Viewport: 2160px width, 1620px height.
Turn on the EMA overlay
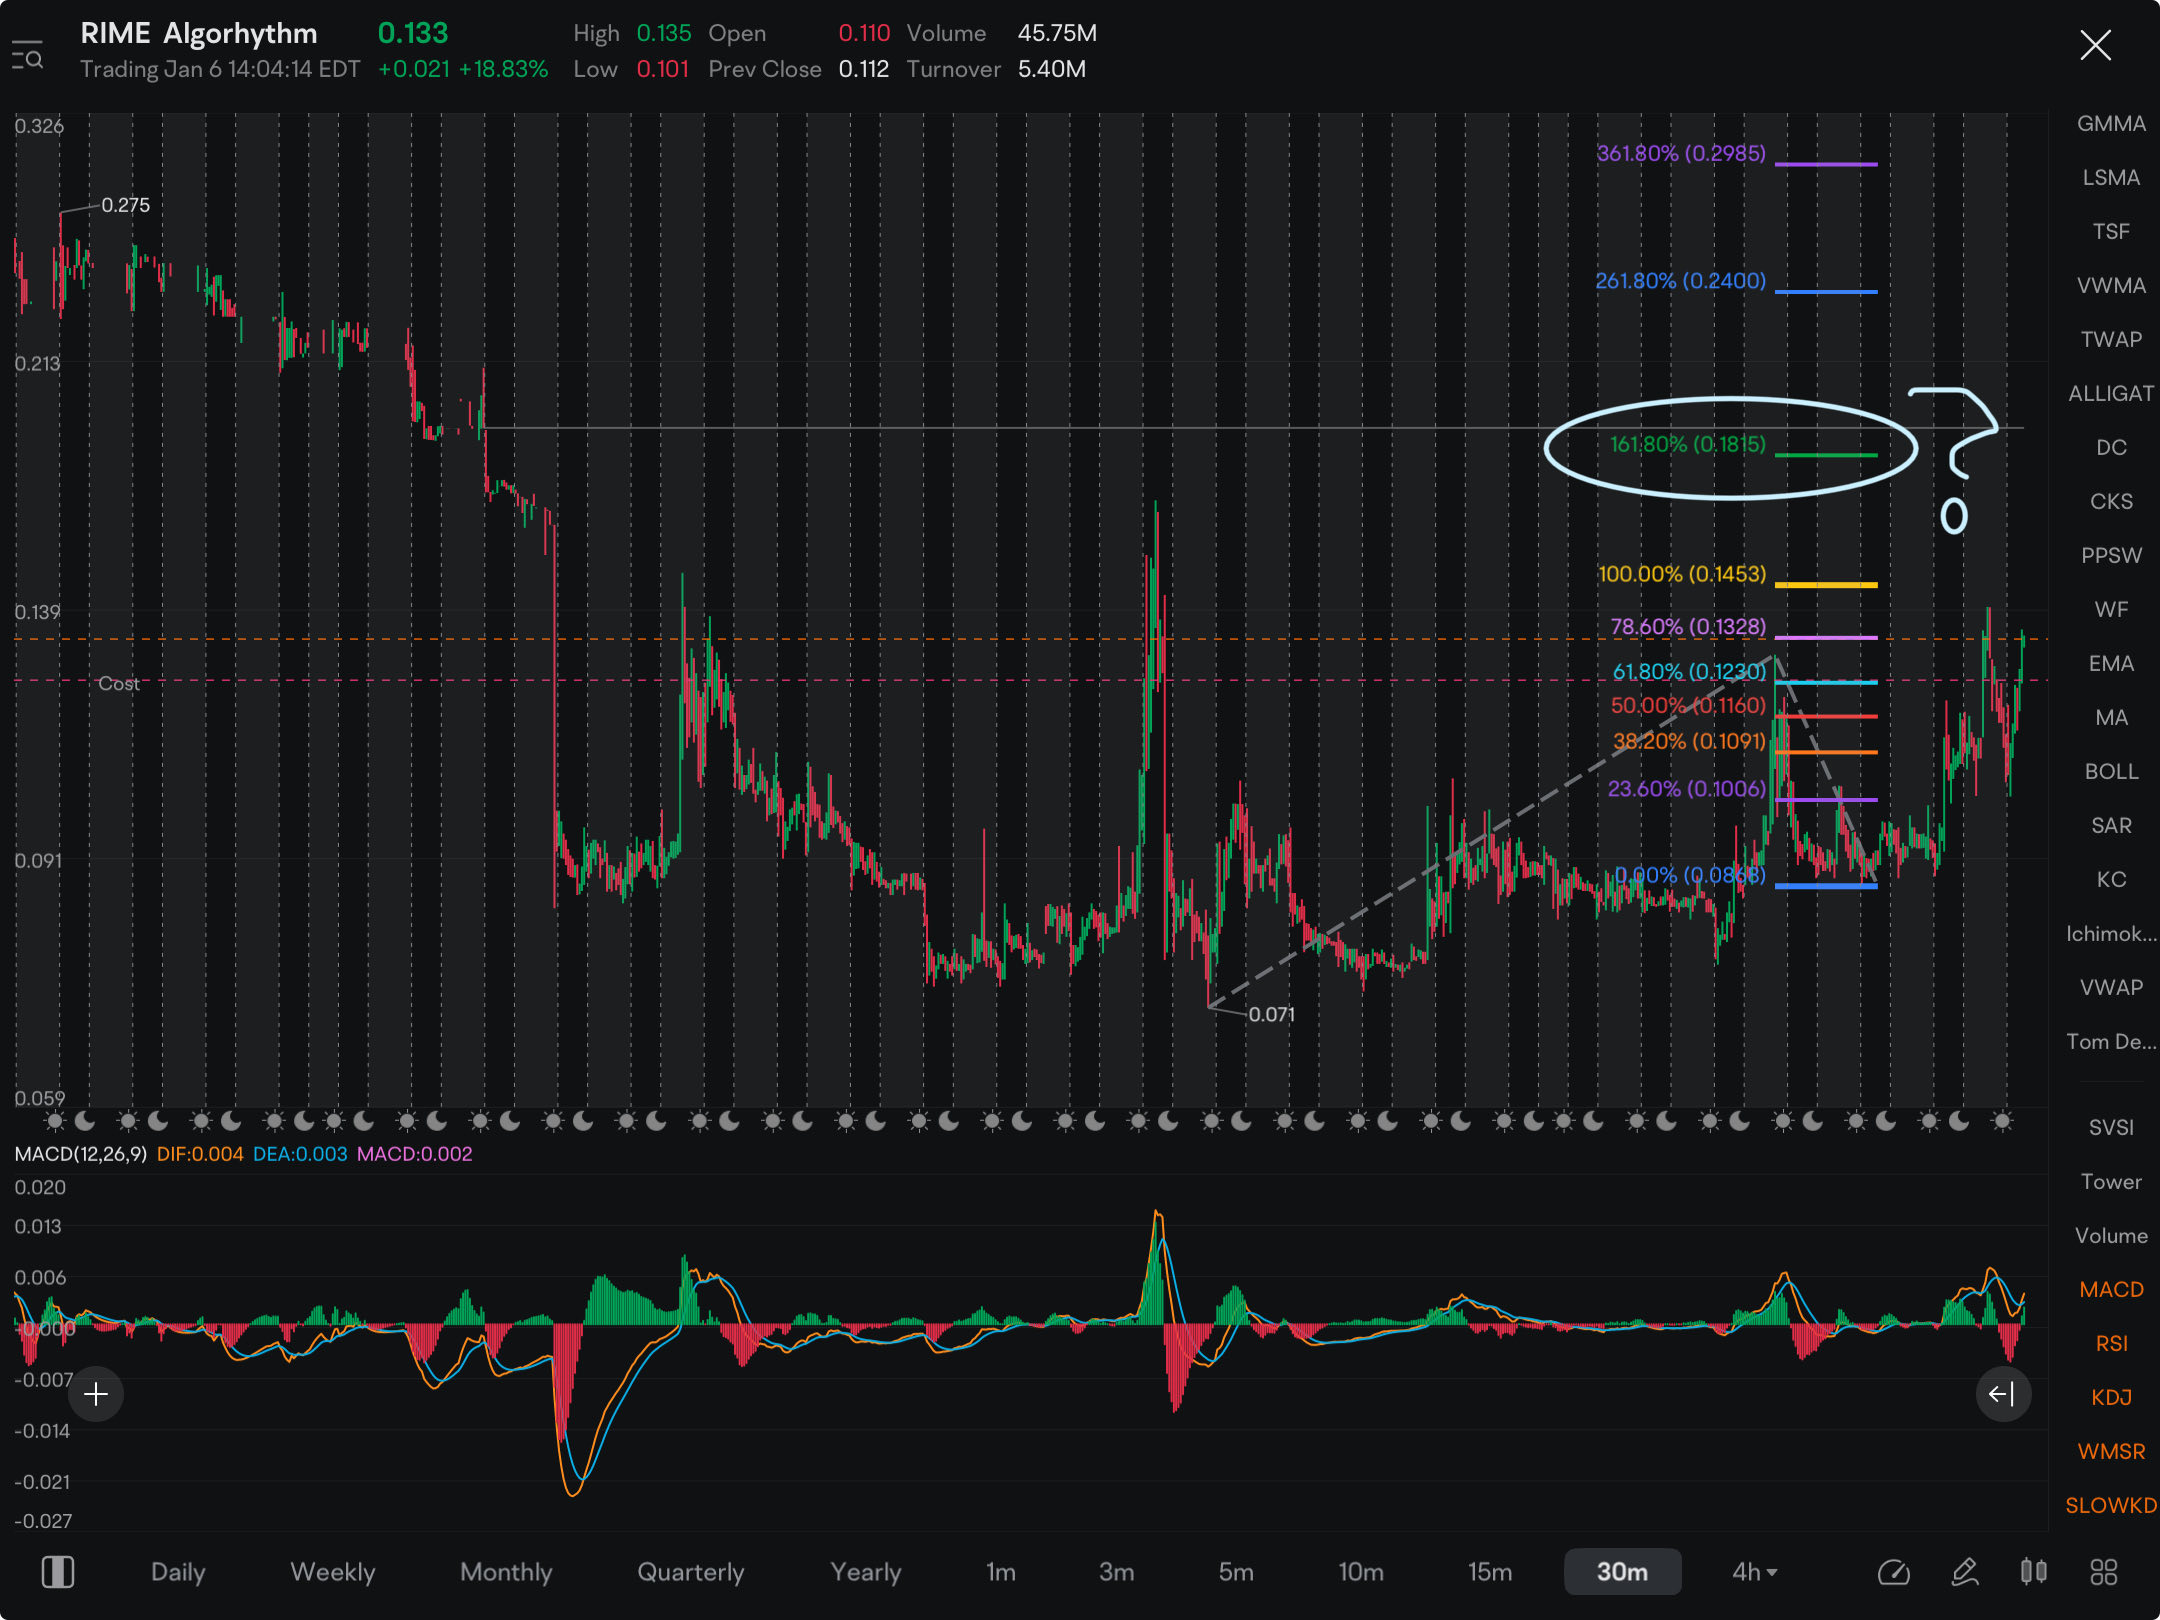(2111, 663)
